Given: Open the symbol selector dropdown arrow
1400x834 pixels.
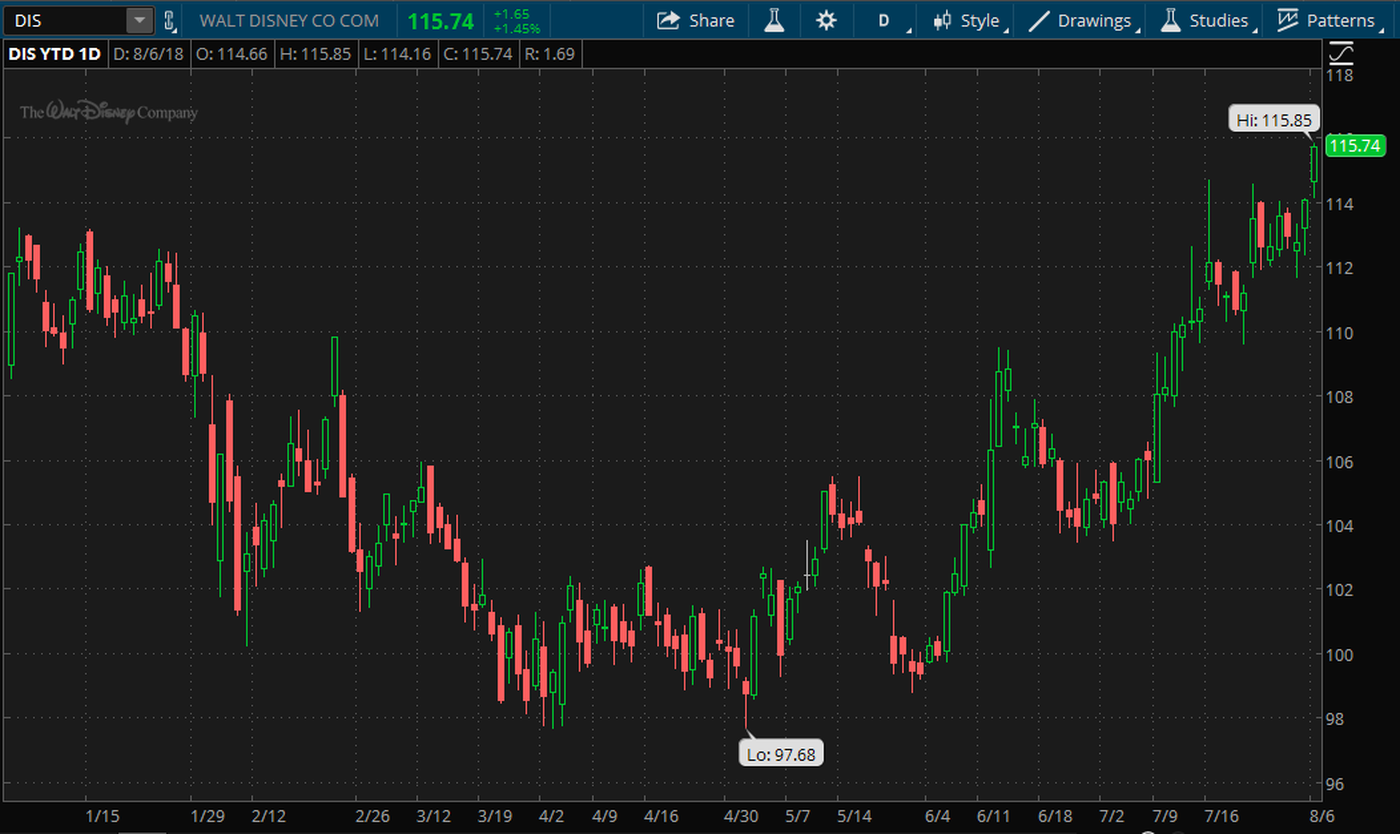Looking at the screenshot, I should click(140, 20).
